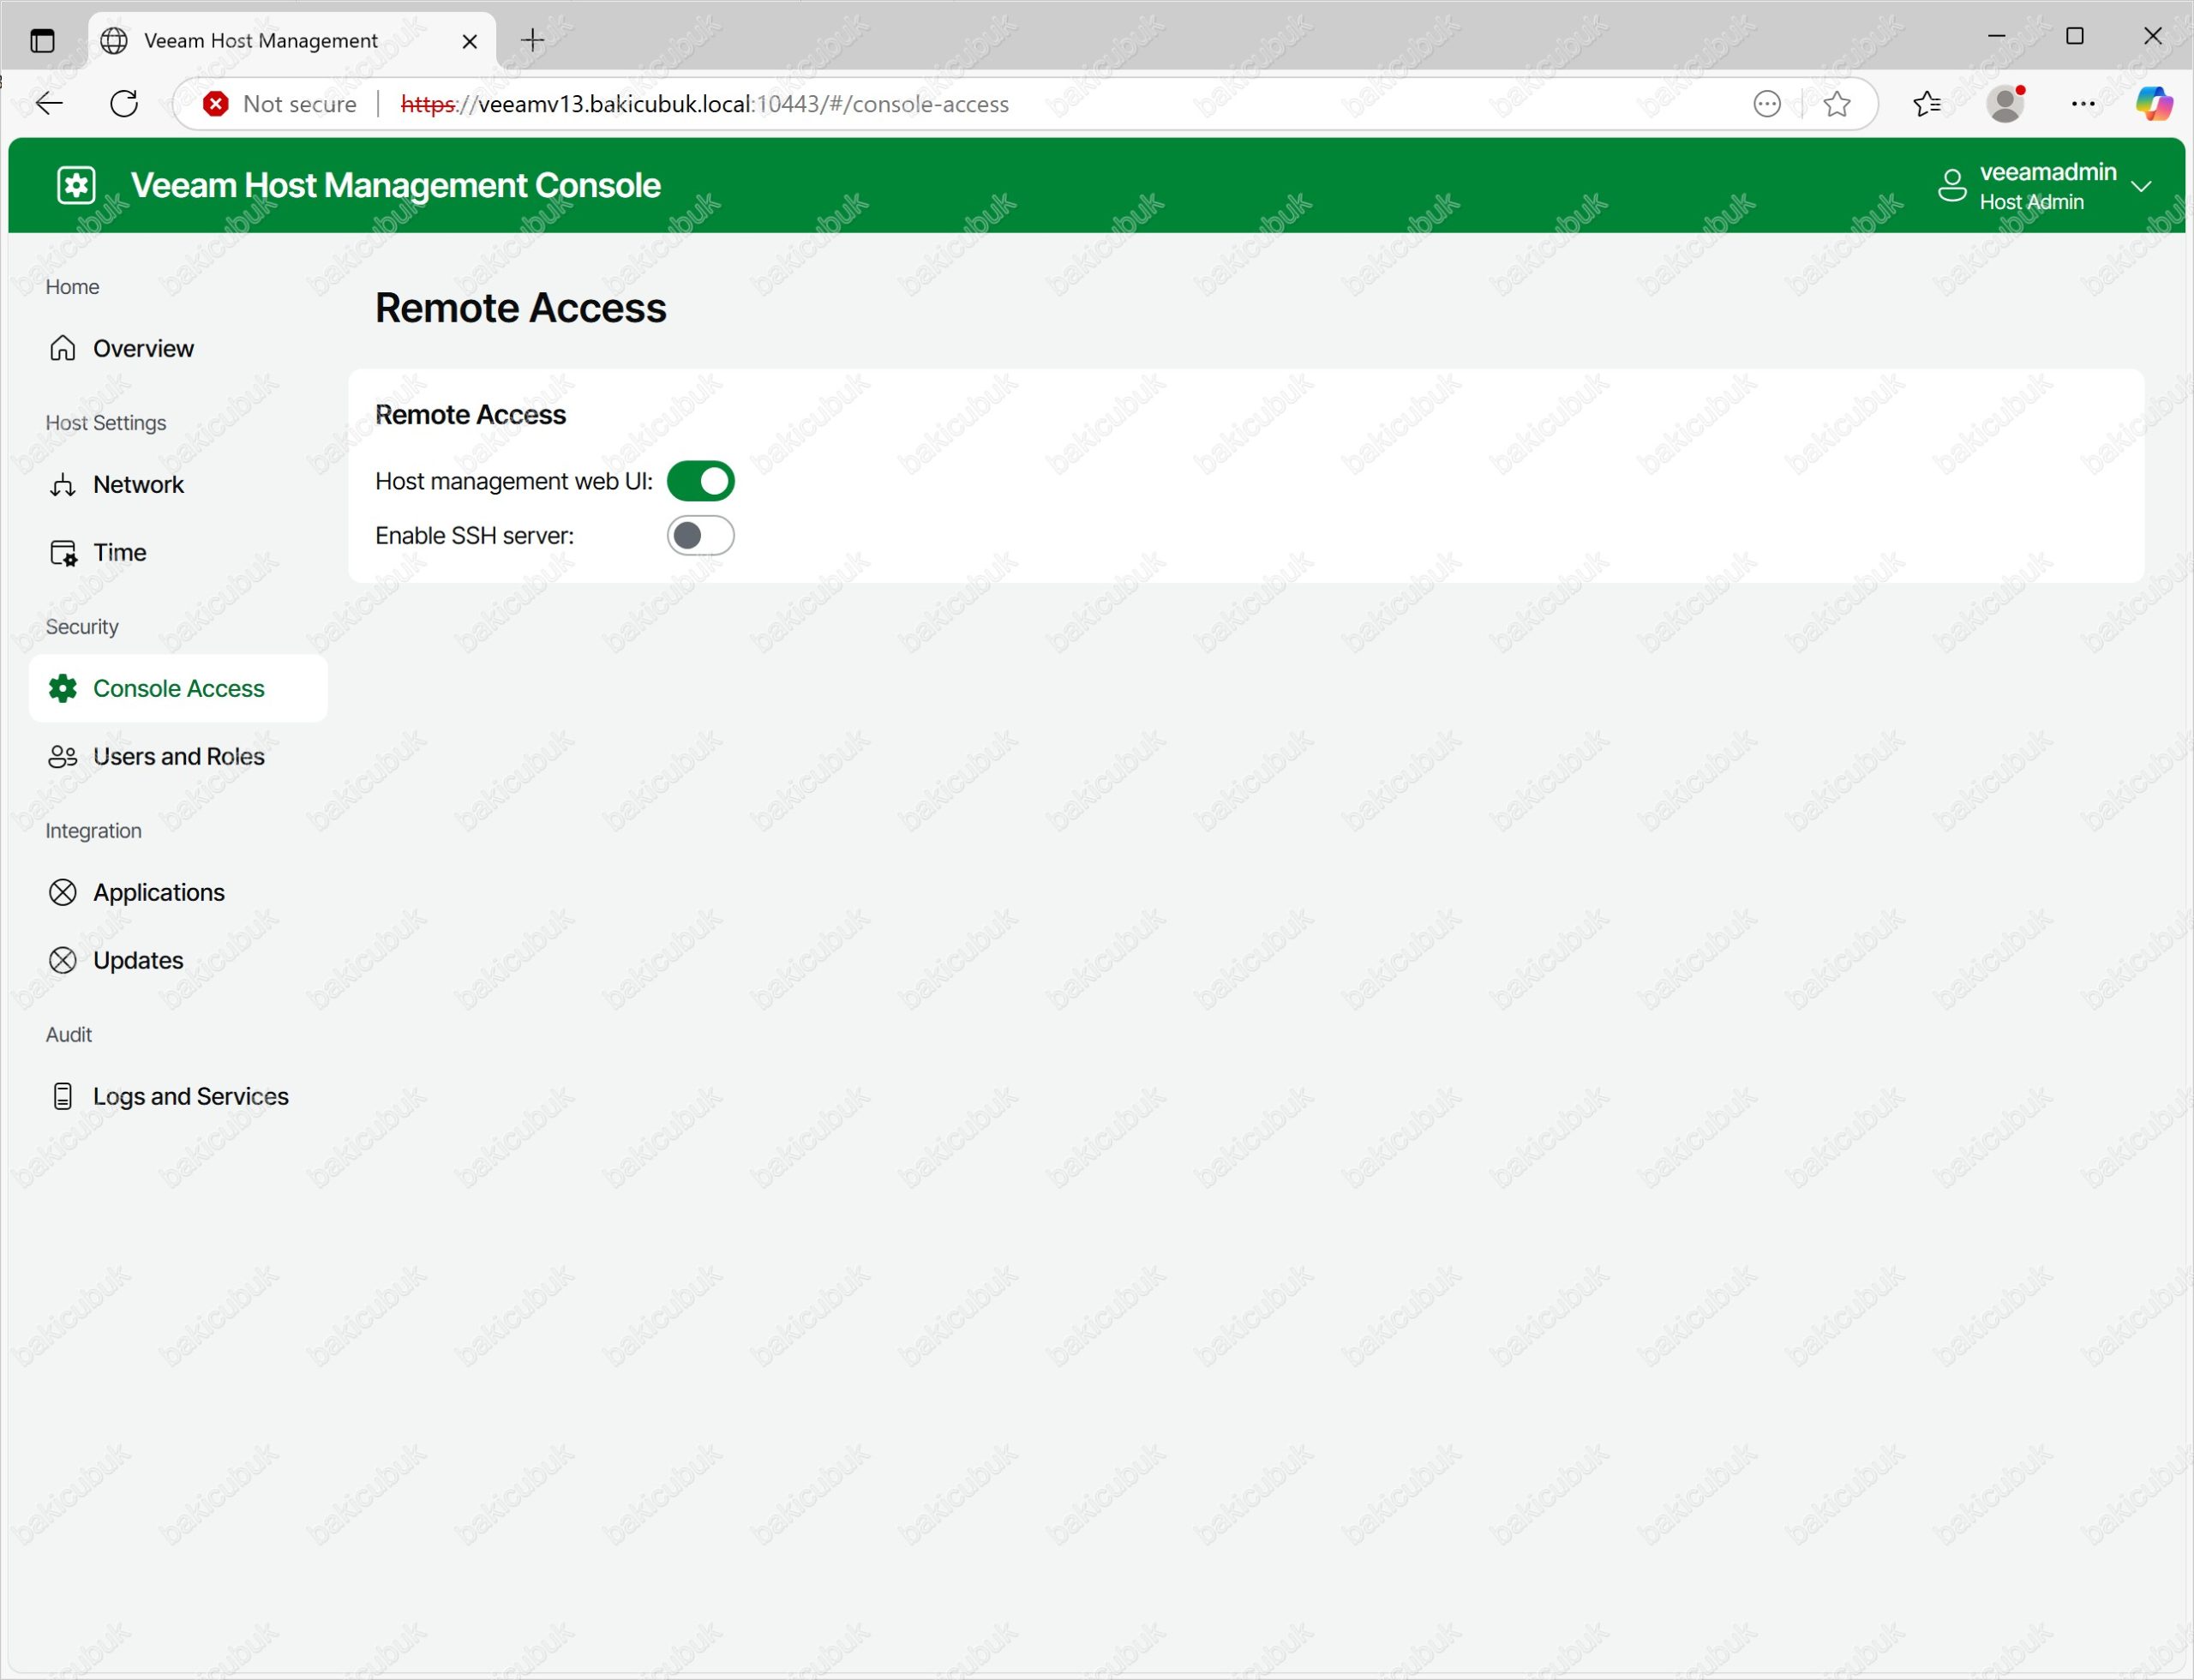The image size is (2194, 1680).
Task: Minimize the browser window
Action: 1997,36
